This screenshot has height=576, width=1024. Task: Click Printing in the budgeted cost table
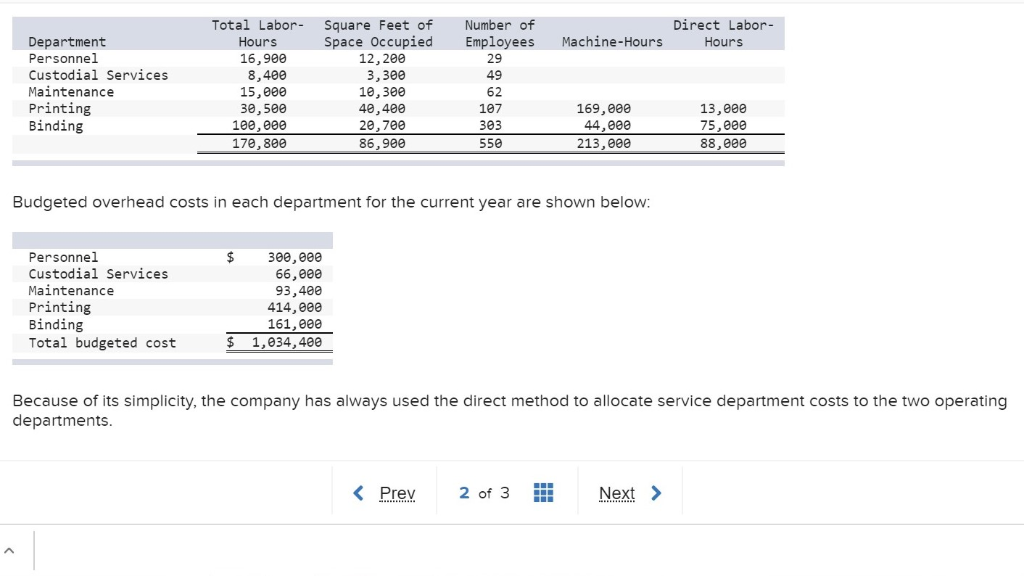pos(59,308)
